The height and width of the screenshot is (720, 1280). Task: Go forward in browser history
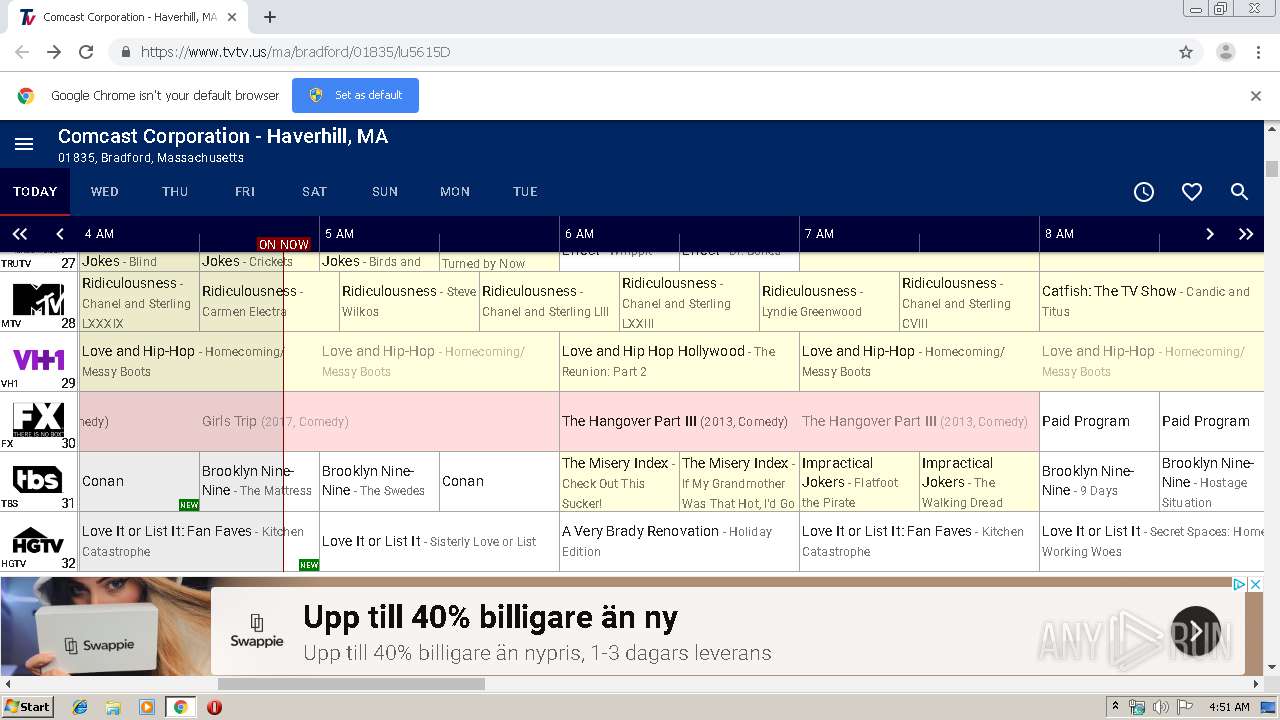pos(54,52)
